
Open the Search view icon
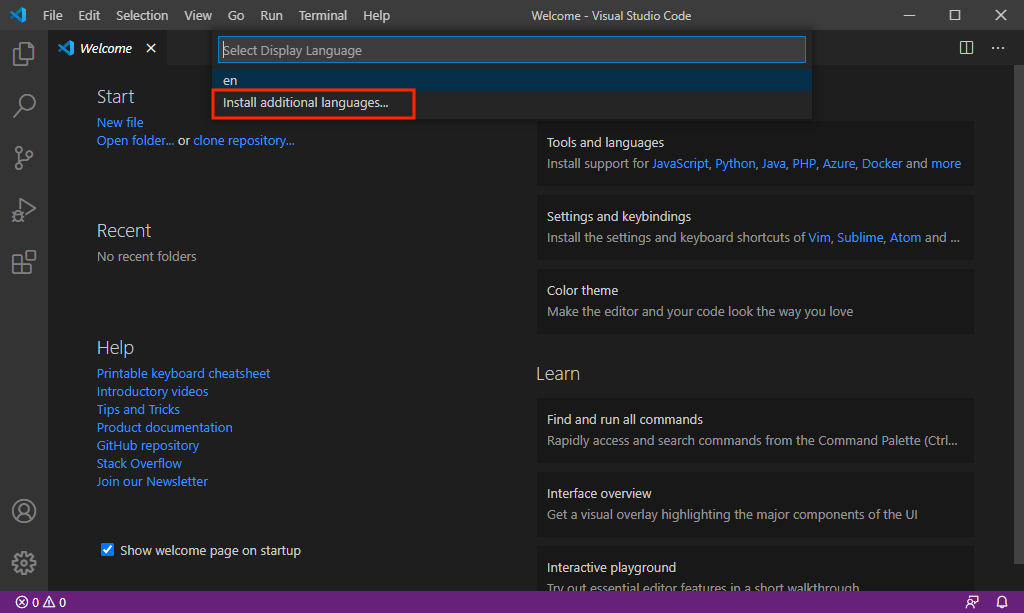24,106
